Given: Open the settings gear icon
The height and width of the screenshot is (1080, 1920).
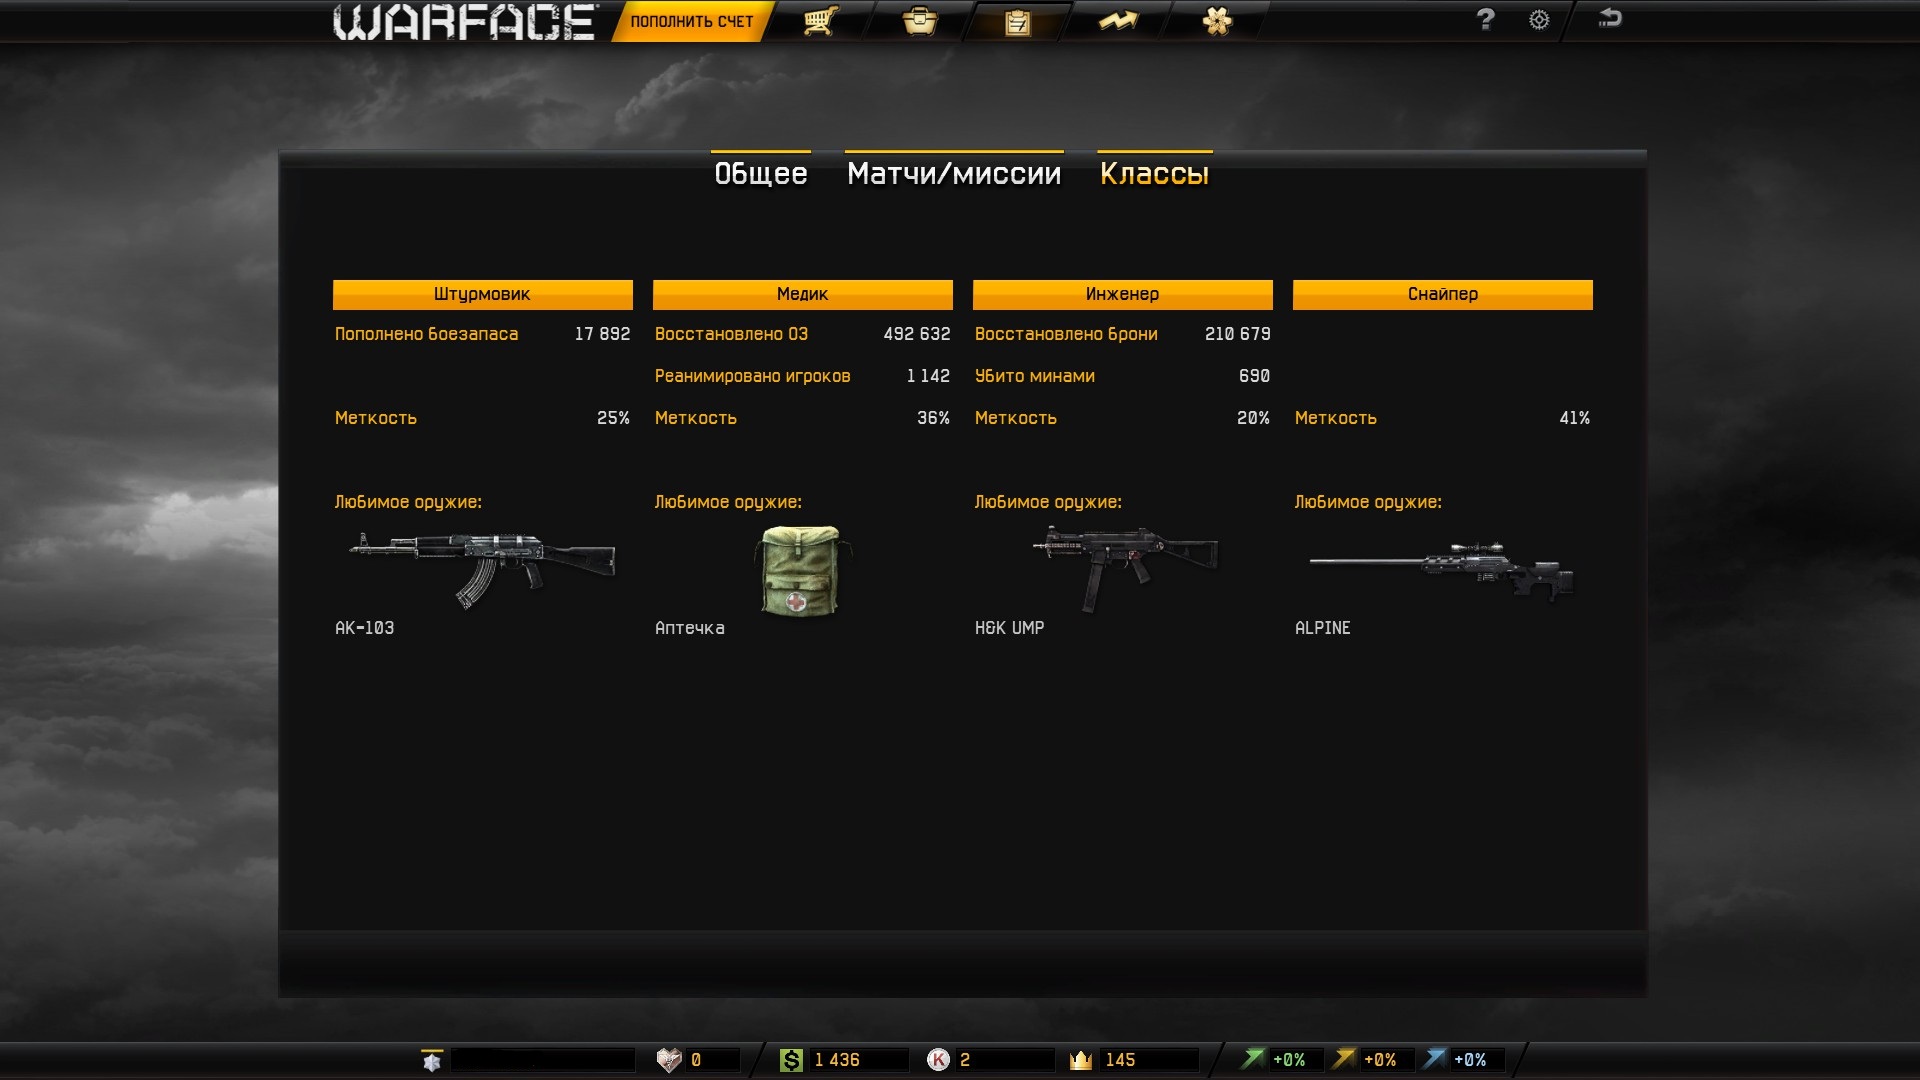Looking at the screenshot, I should click(1539, 20).
